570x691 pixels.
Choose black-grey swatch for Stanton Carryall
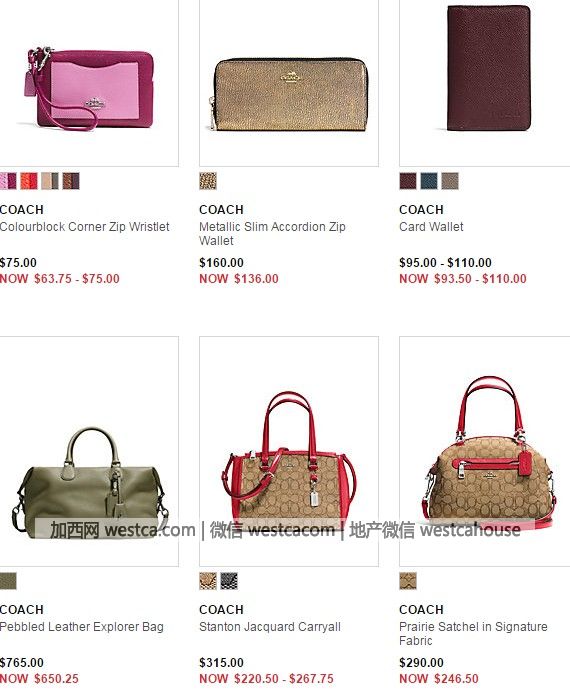click(x=229, y=581)
